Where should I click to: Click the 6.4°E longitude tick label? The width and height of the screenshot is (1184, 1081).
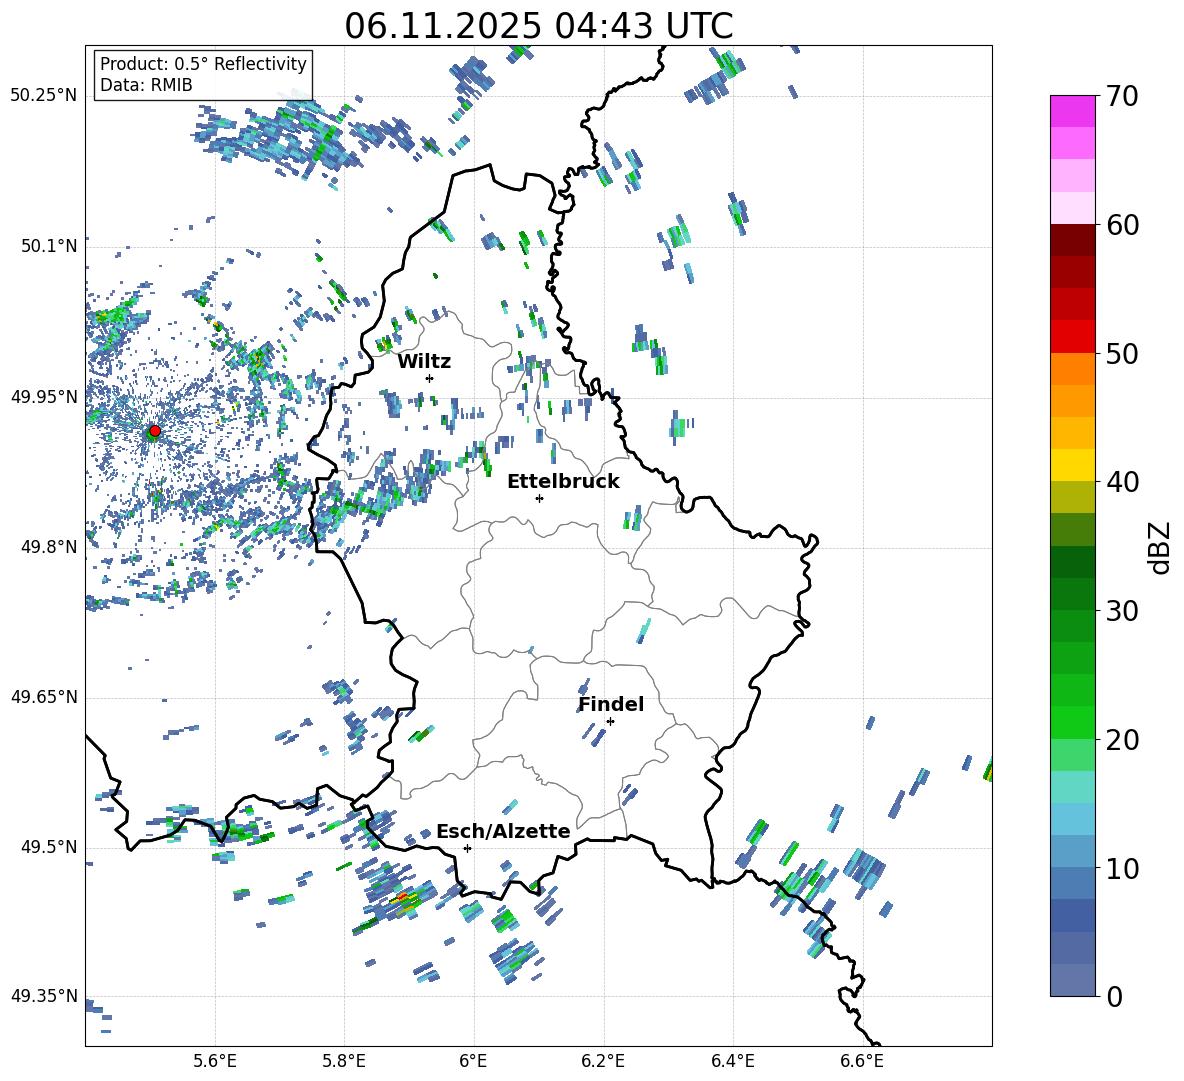[732, 1061]
